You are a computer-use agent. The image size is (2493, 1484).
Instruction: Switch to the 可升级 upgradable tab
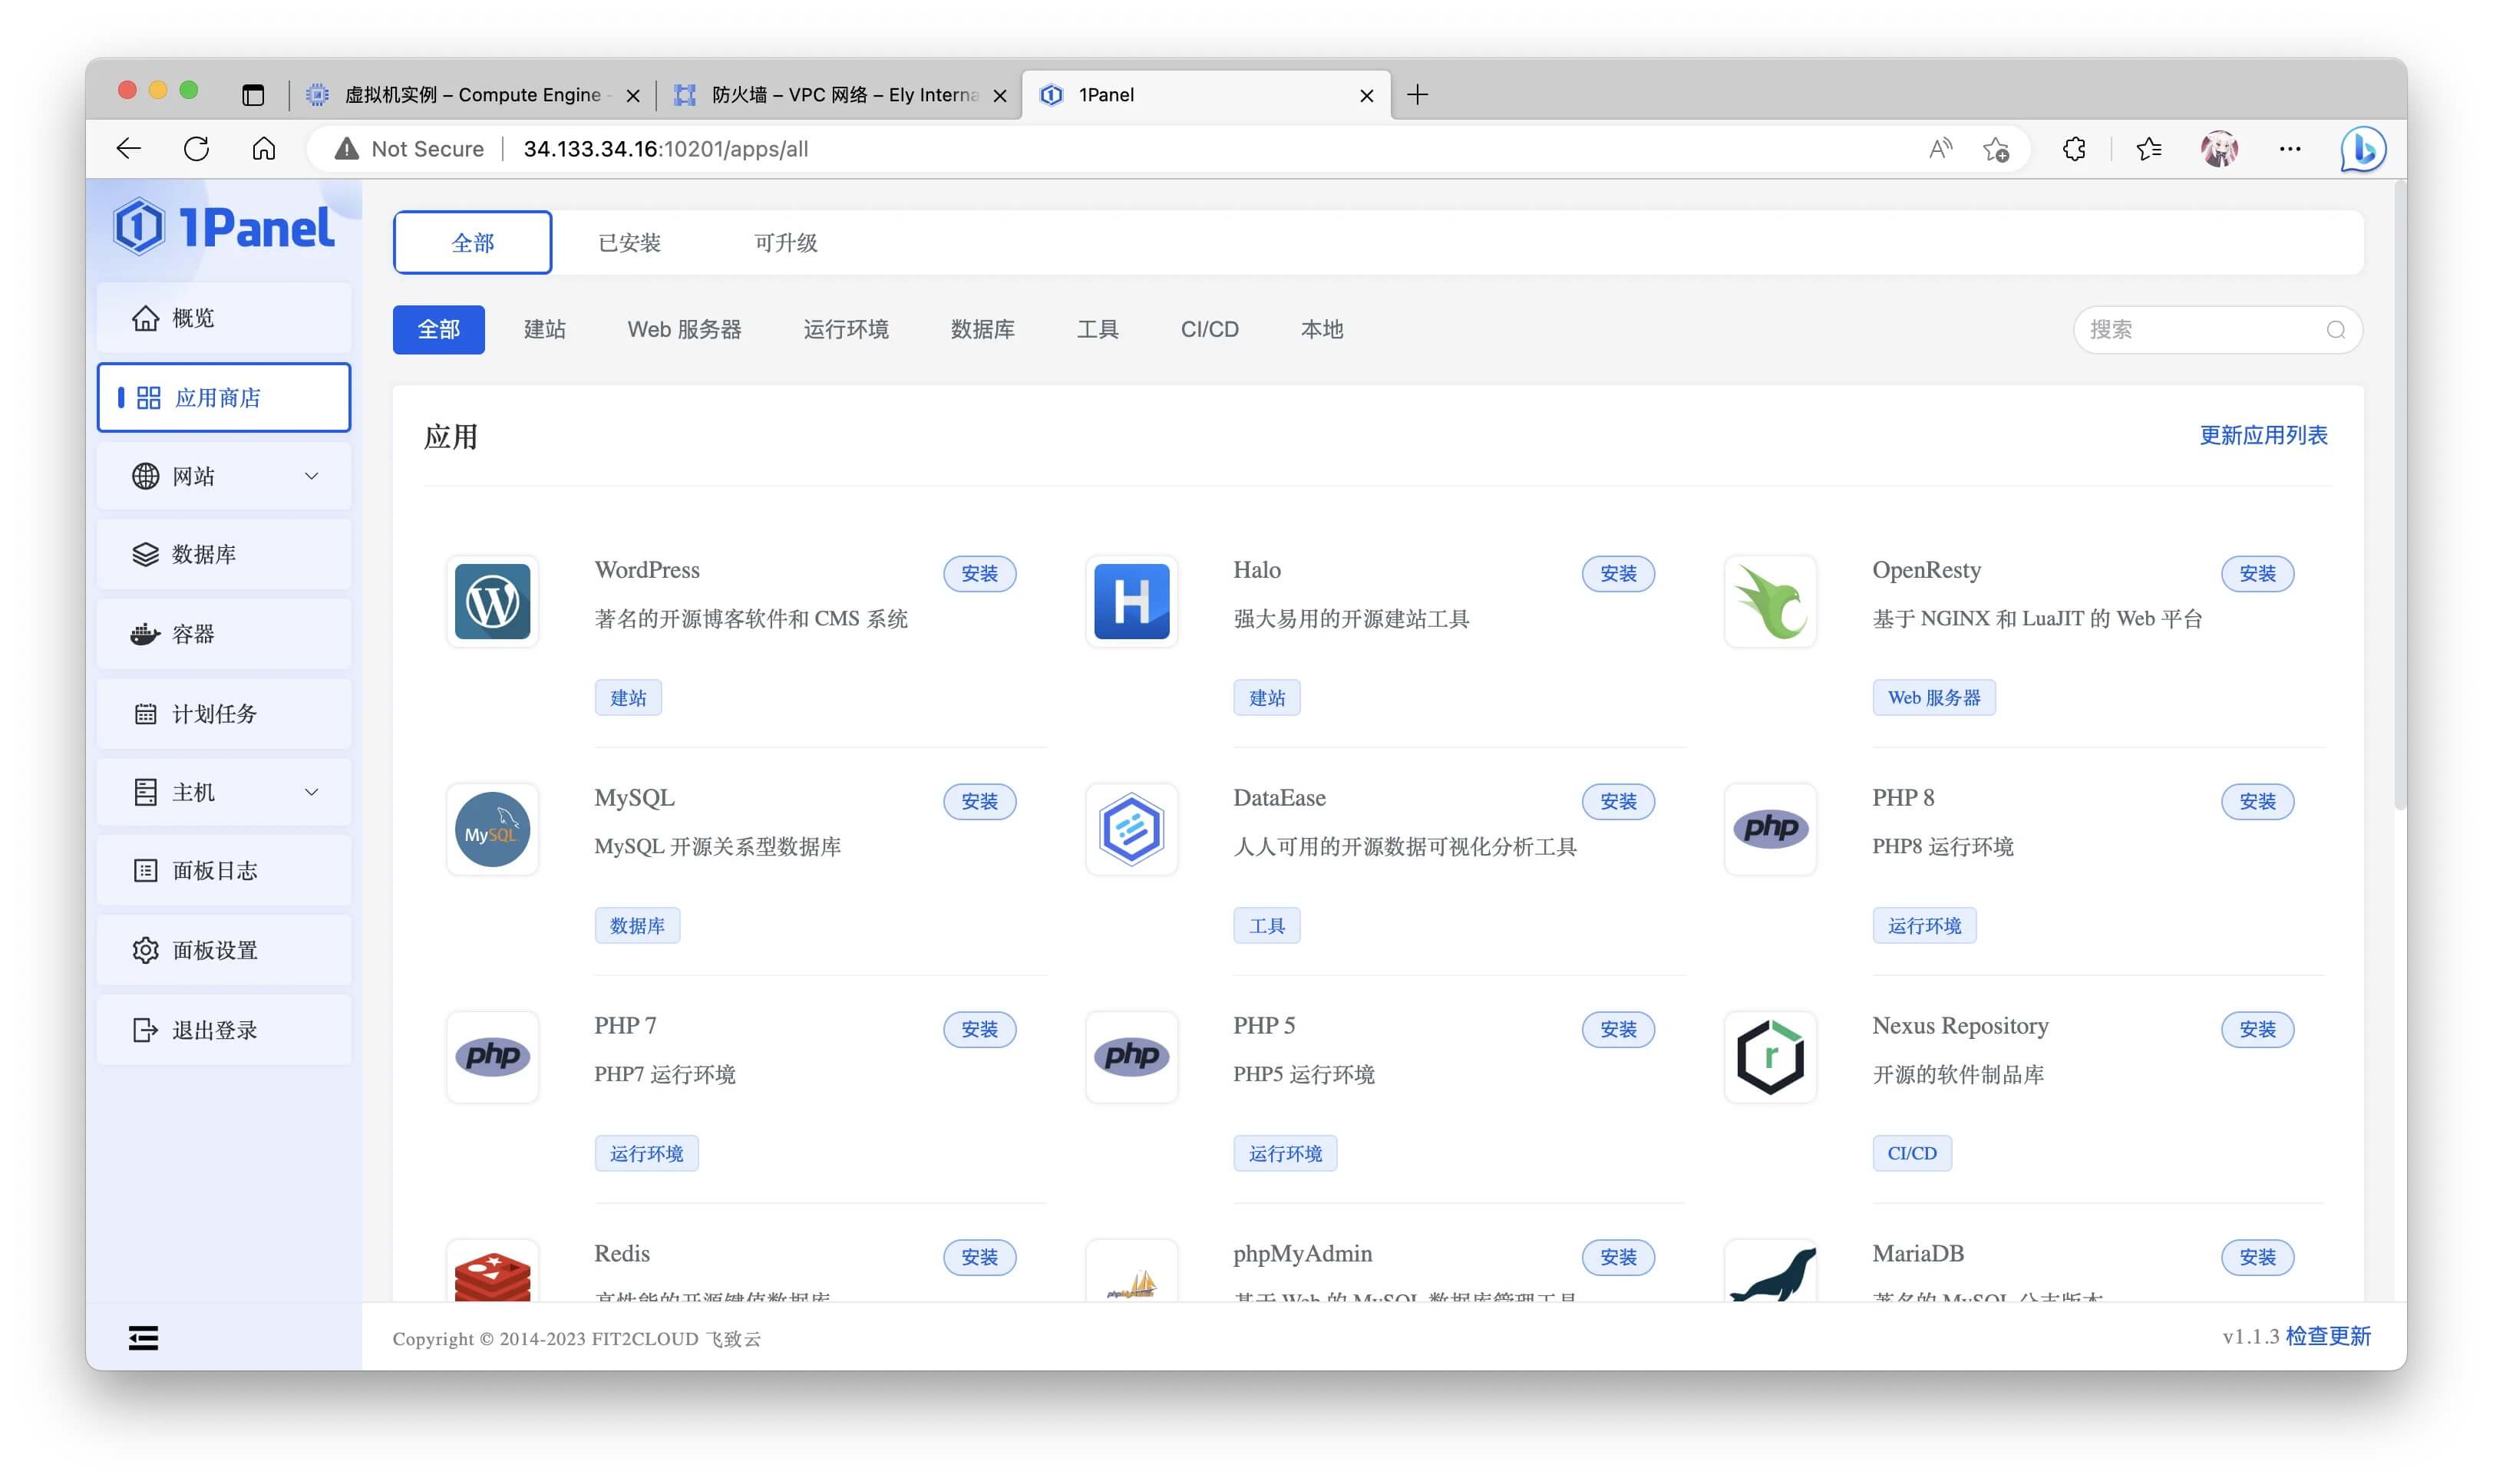coord(786,243)
